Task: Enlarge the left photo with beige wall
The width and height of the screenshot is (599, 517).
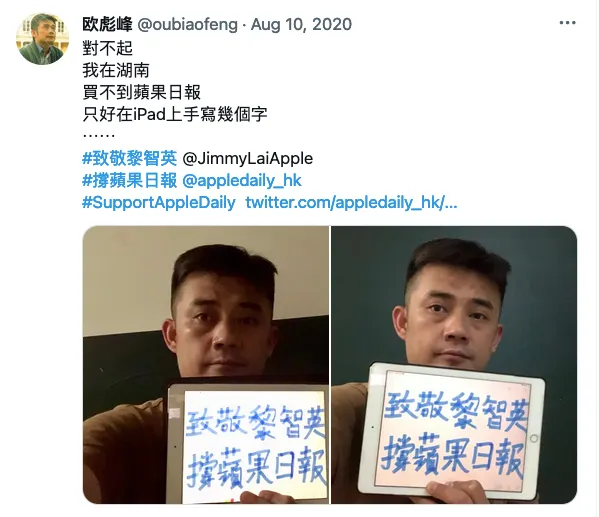Action: tap(206, 365)
